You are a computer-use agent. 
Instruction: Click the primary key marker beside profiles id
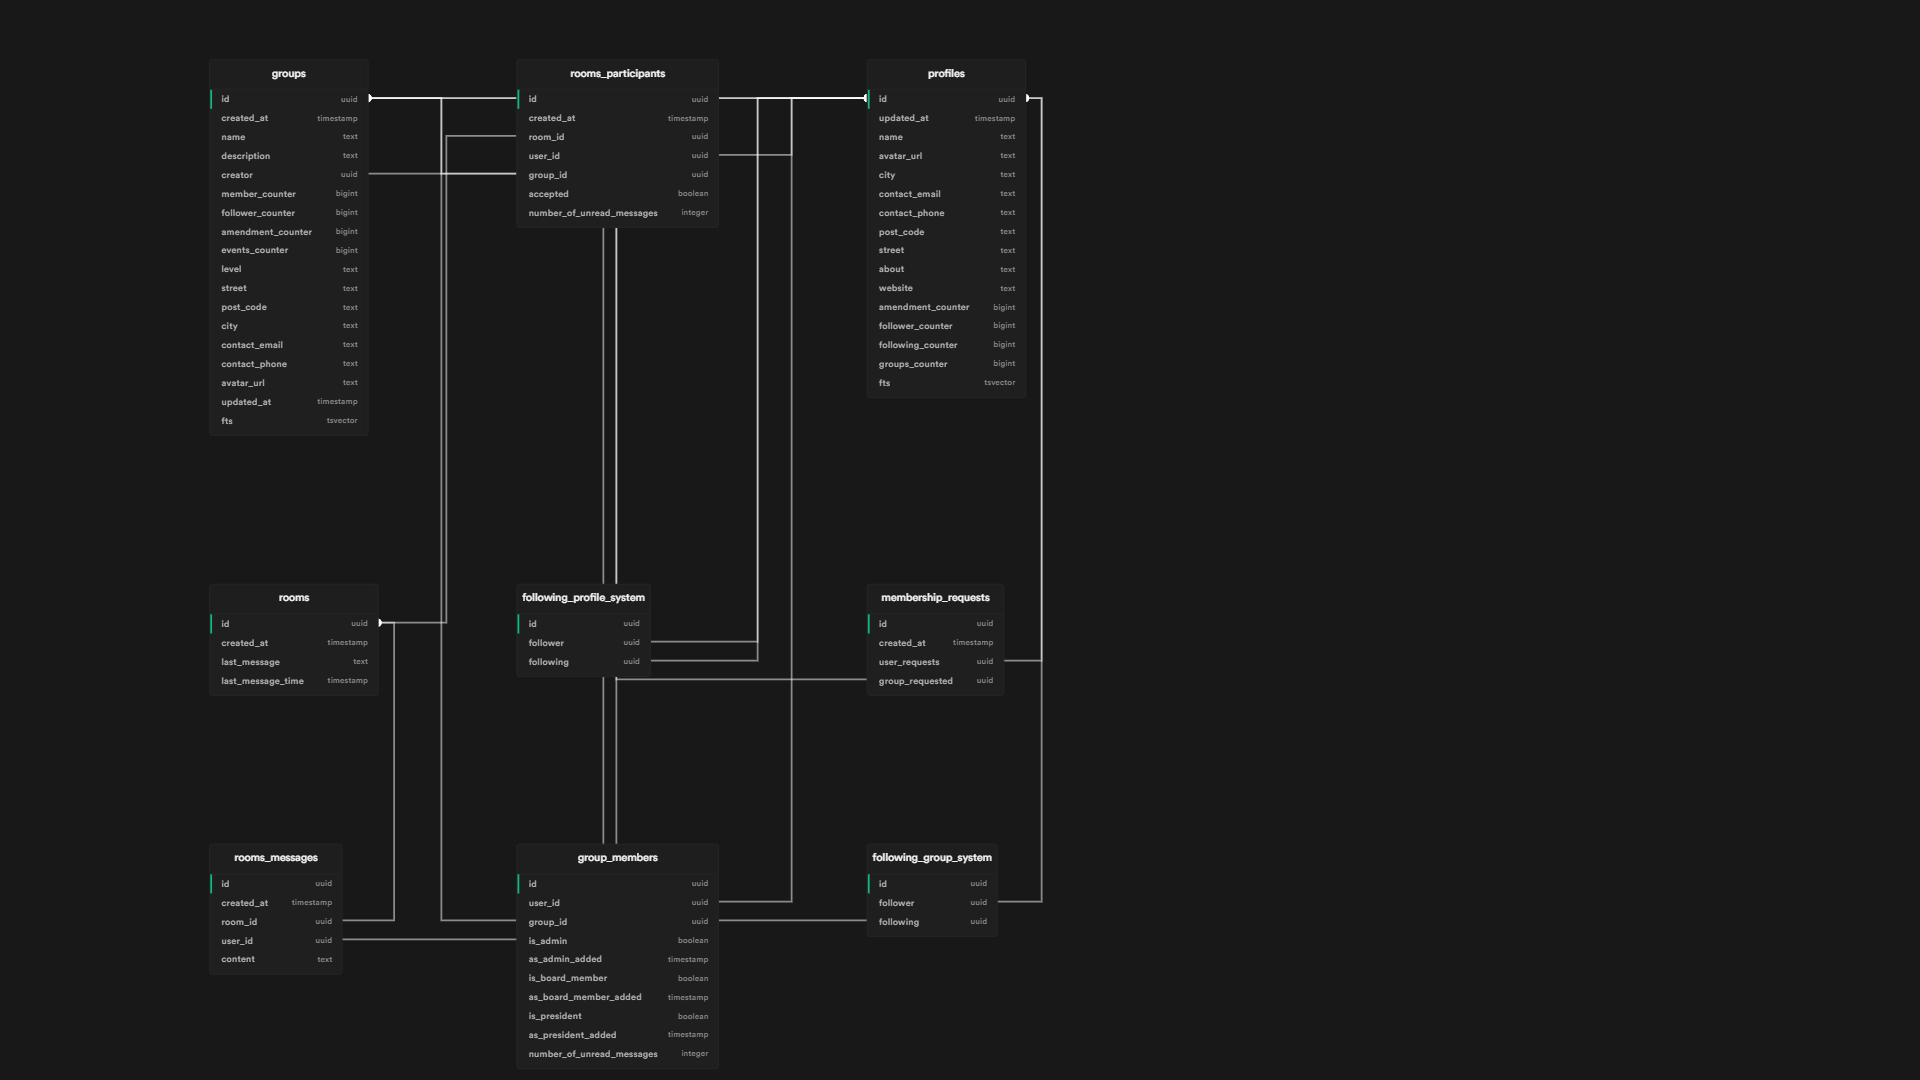point(869,99)
